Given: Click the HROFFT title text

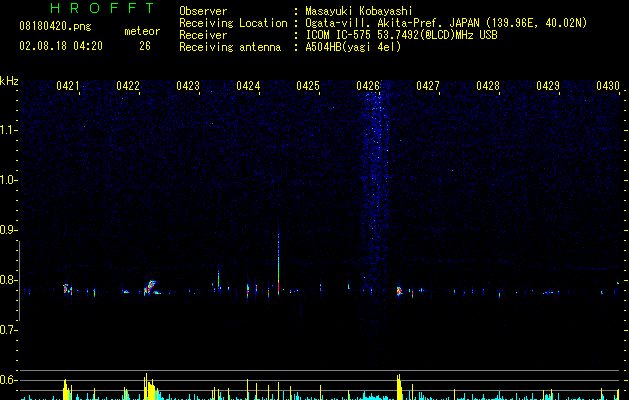Looking at the screenshot, I should click(102, 8).
